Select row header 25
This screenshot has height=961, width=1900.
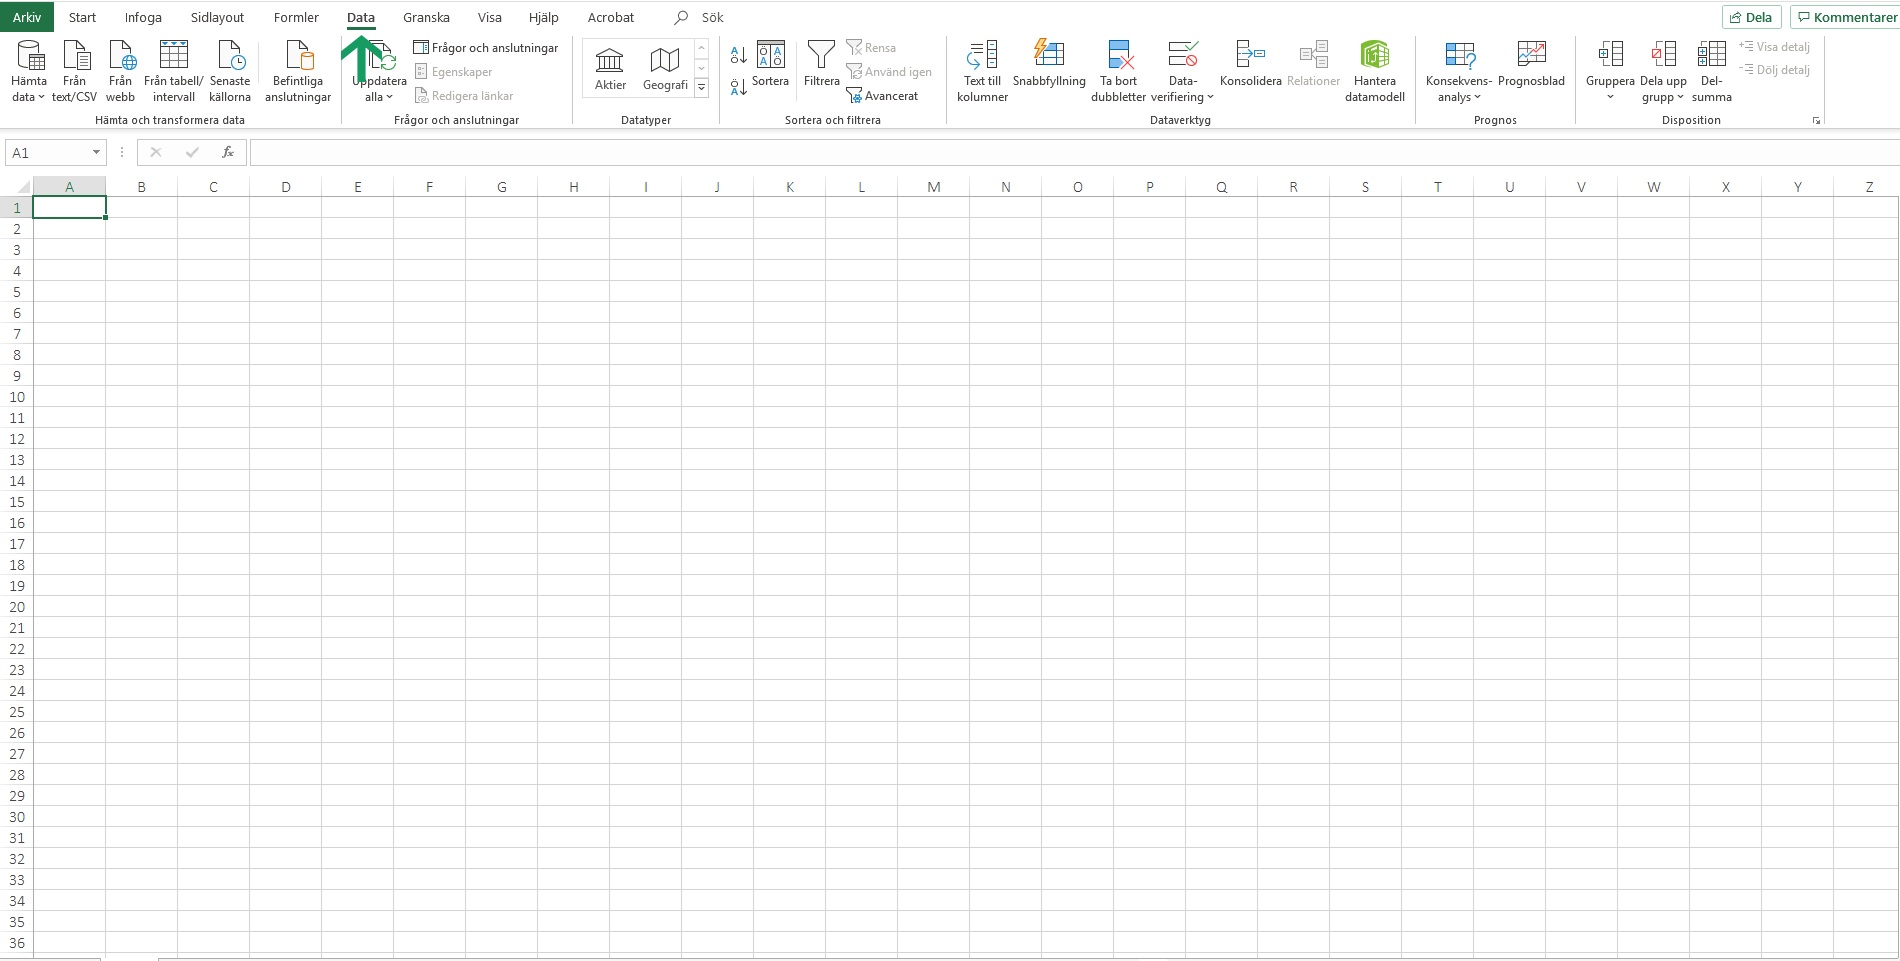point(16,712)
